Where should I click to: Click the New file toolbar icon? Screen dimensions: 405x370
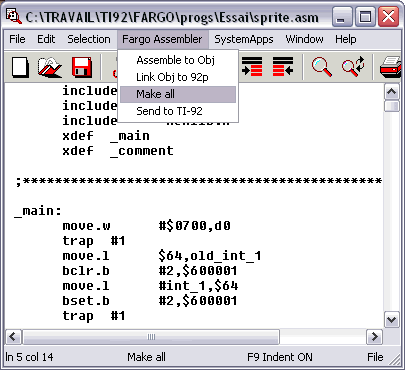(20, 67)
